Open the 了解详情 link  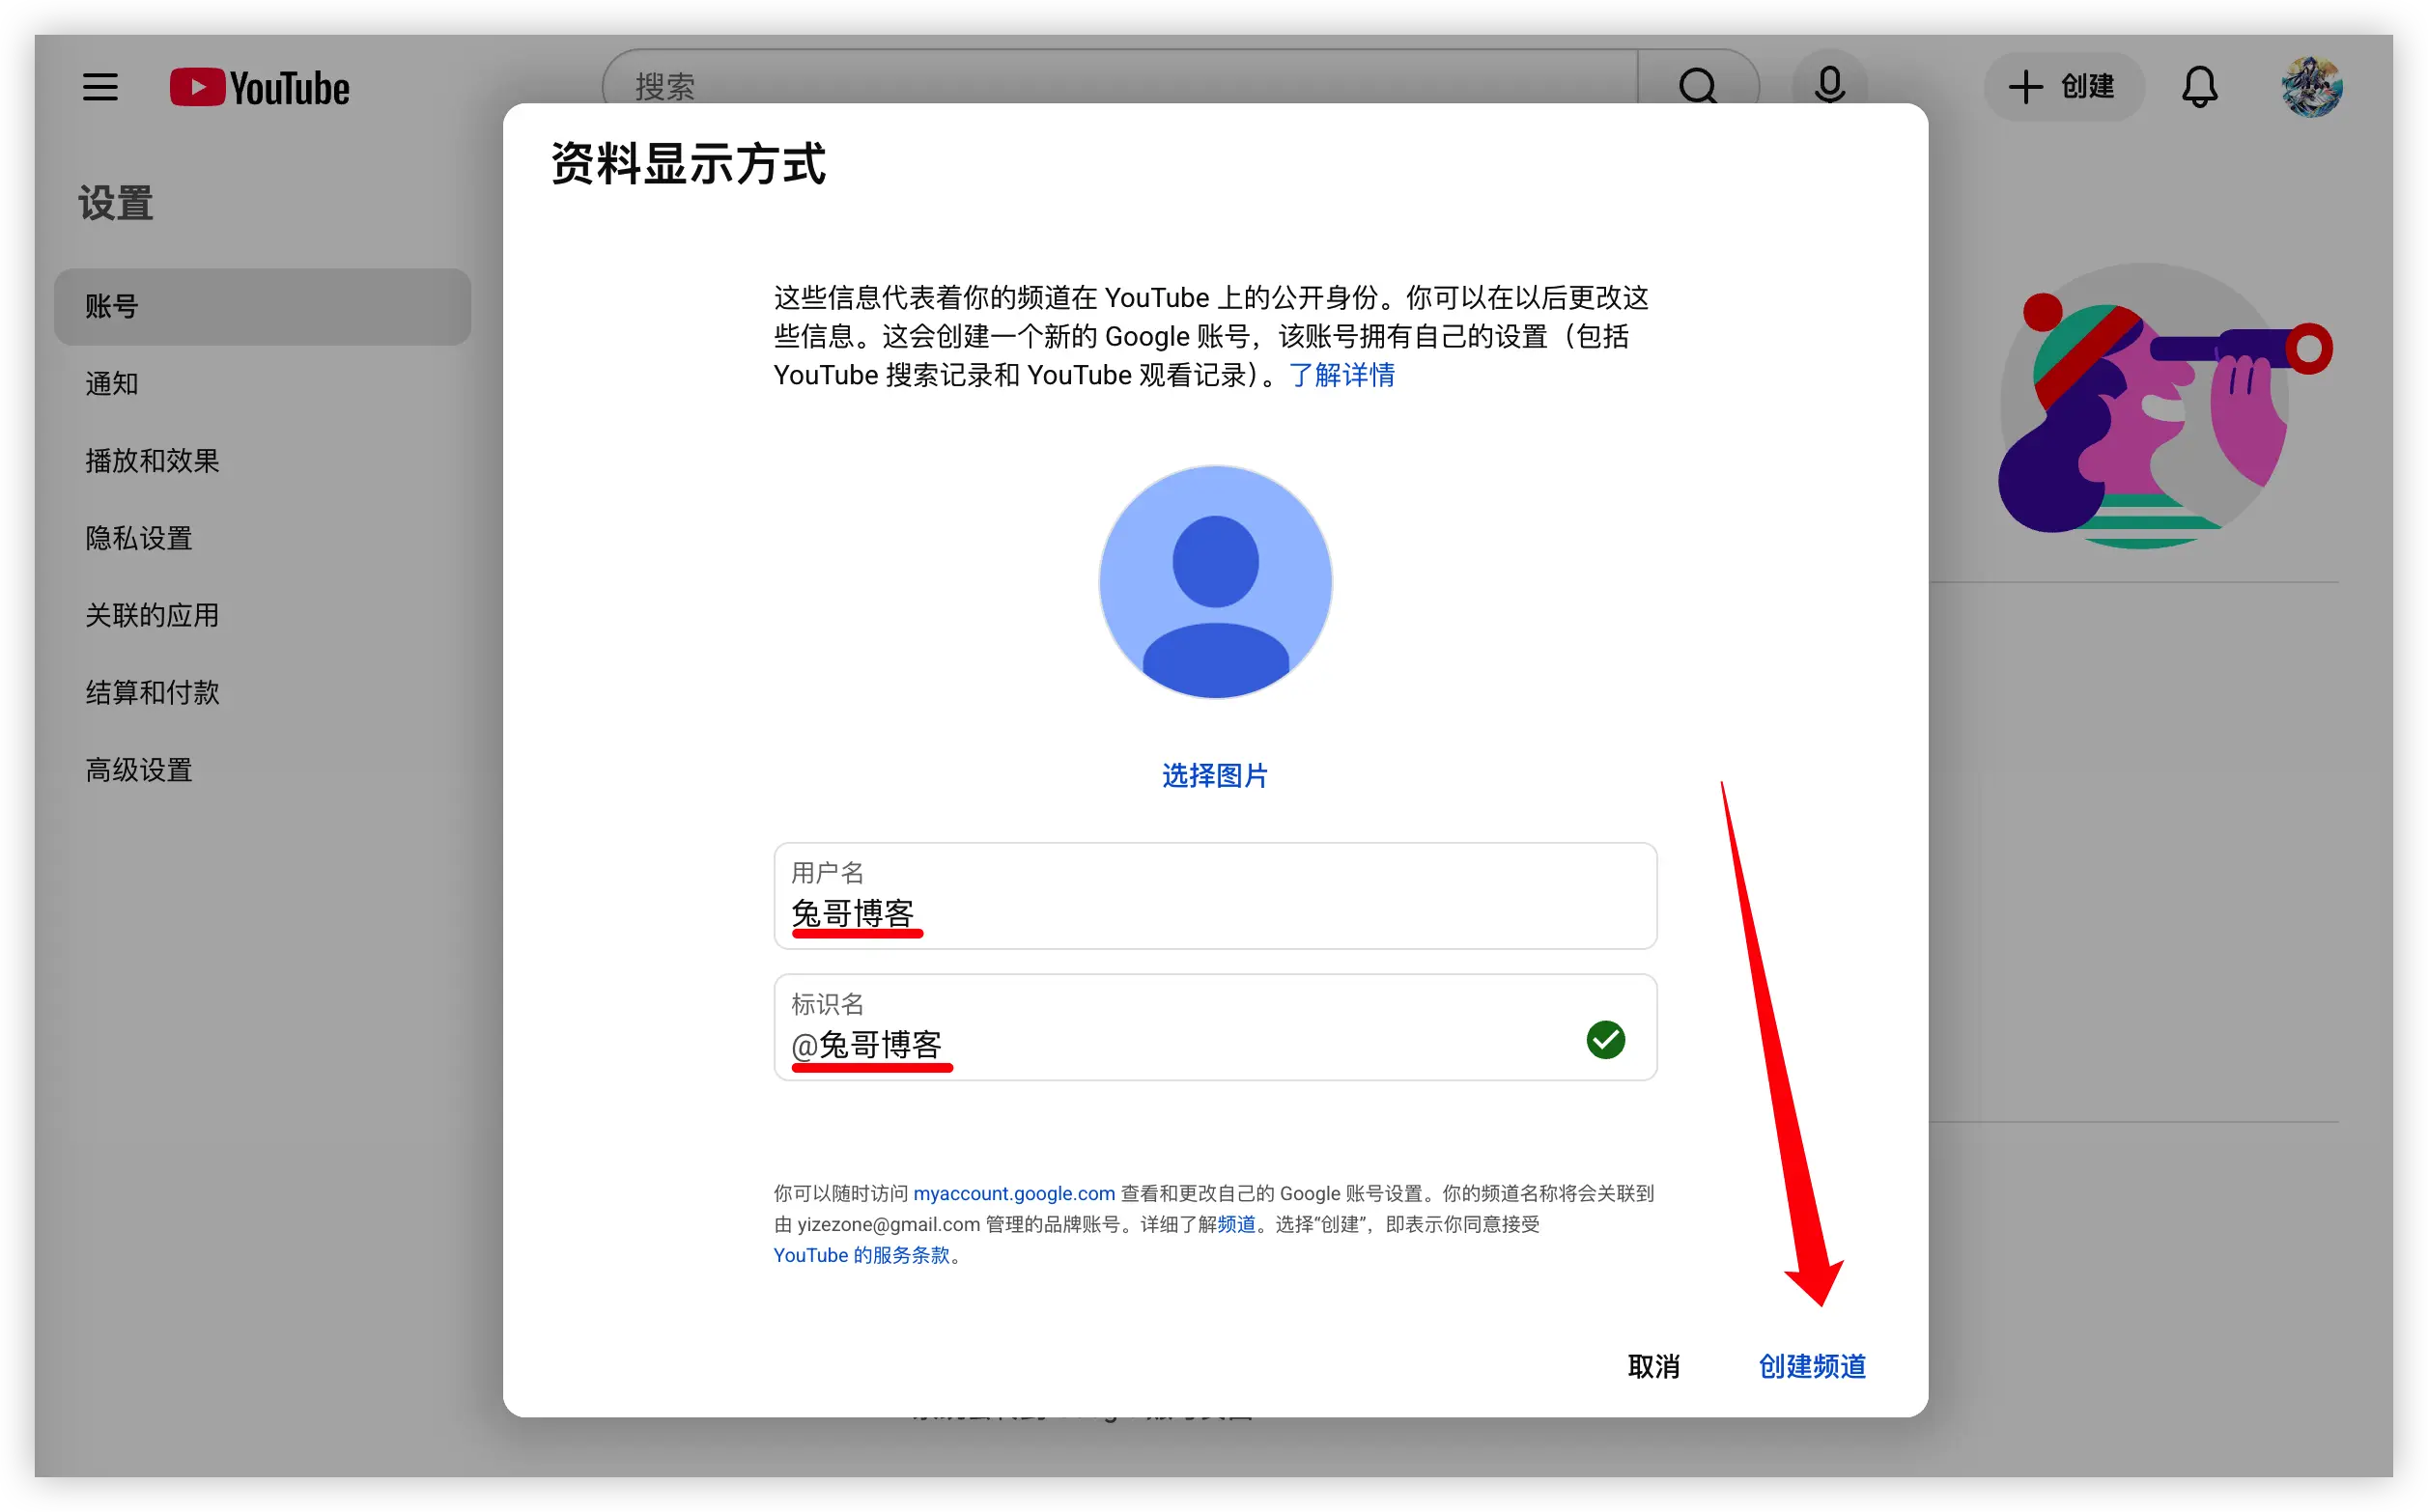click(1343, 375)
